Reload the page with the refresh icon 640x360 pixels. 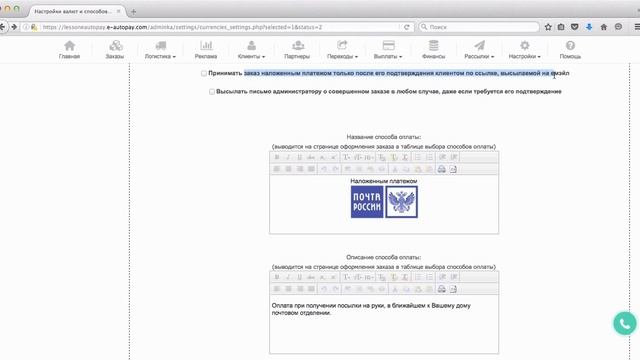coord(407,27)
